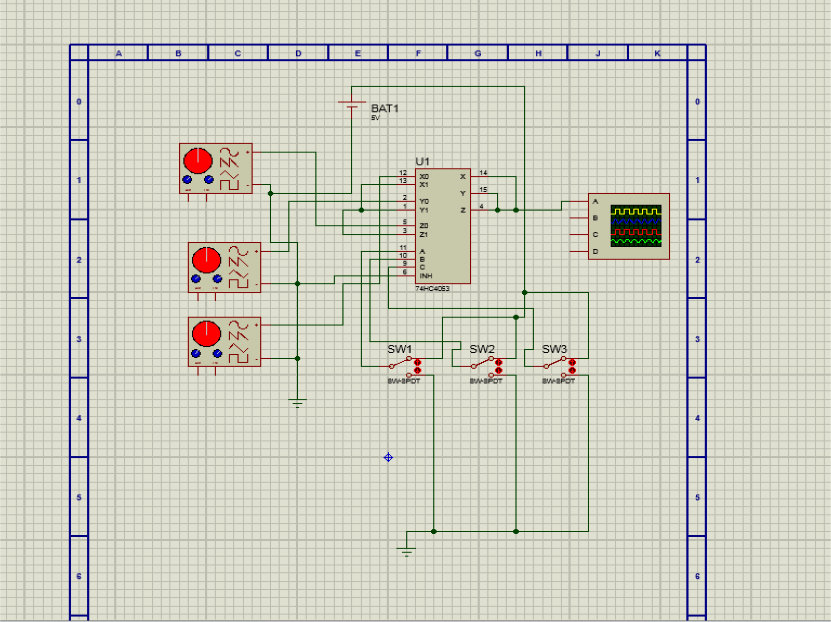Select the A pin 11 on U1
This screenshot has width=831, height=622.
tap(406, 251)
